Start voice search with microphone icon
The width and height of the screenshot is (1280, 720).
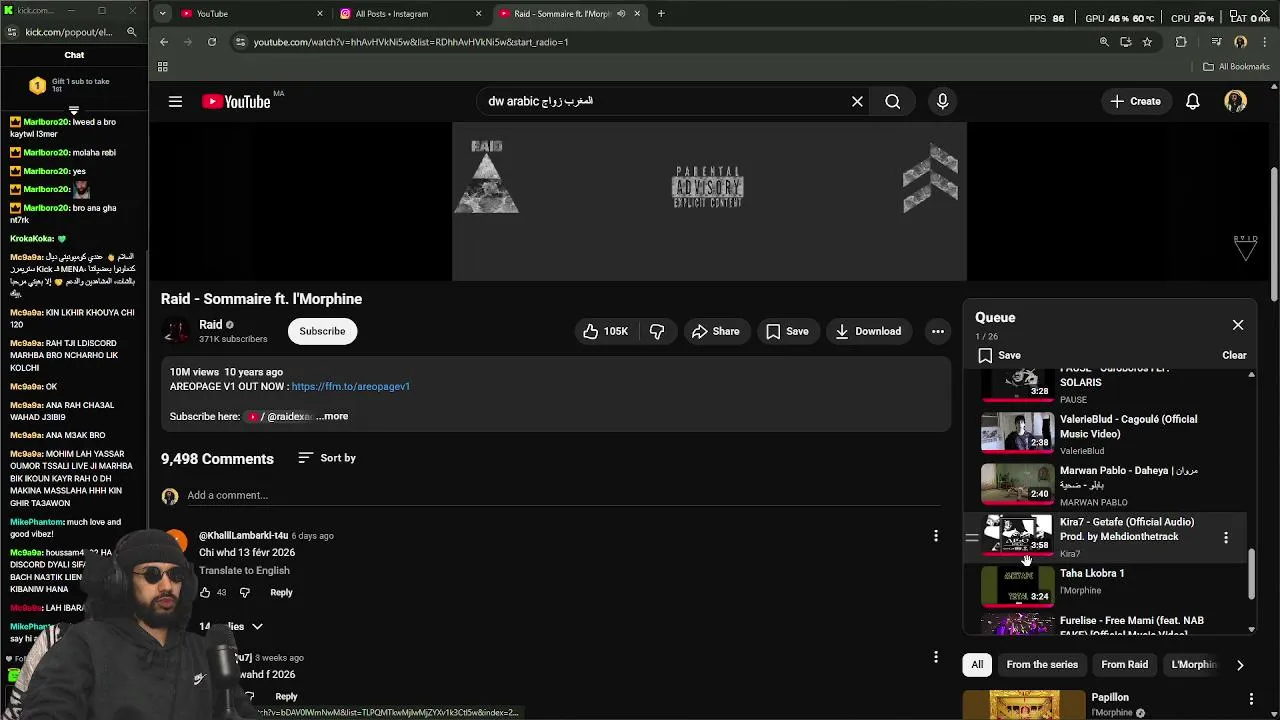pos(942,101)
